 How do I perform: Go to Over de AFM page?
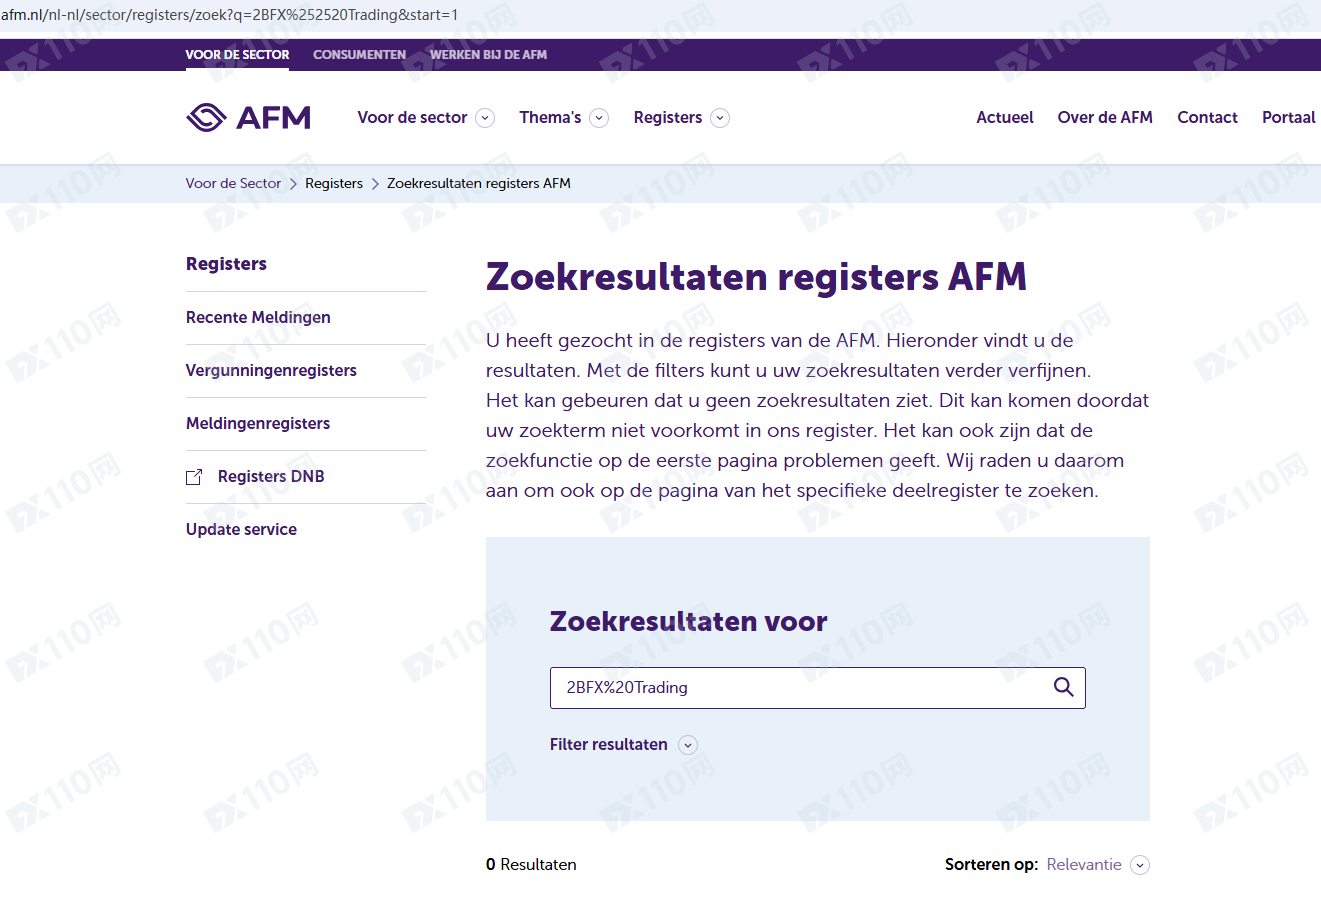tap(1105, 117)
